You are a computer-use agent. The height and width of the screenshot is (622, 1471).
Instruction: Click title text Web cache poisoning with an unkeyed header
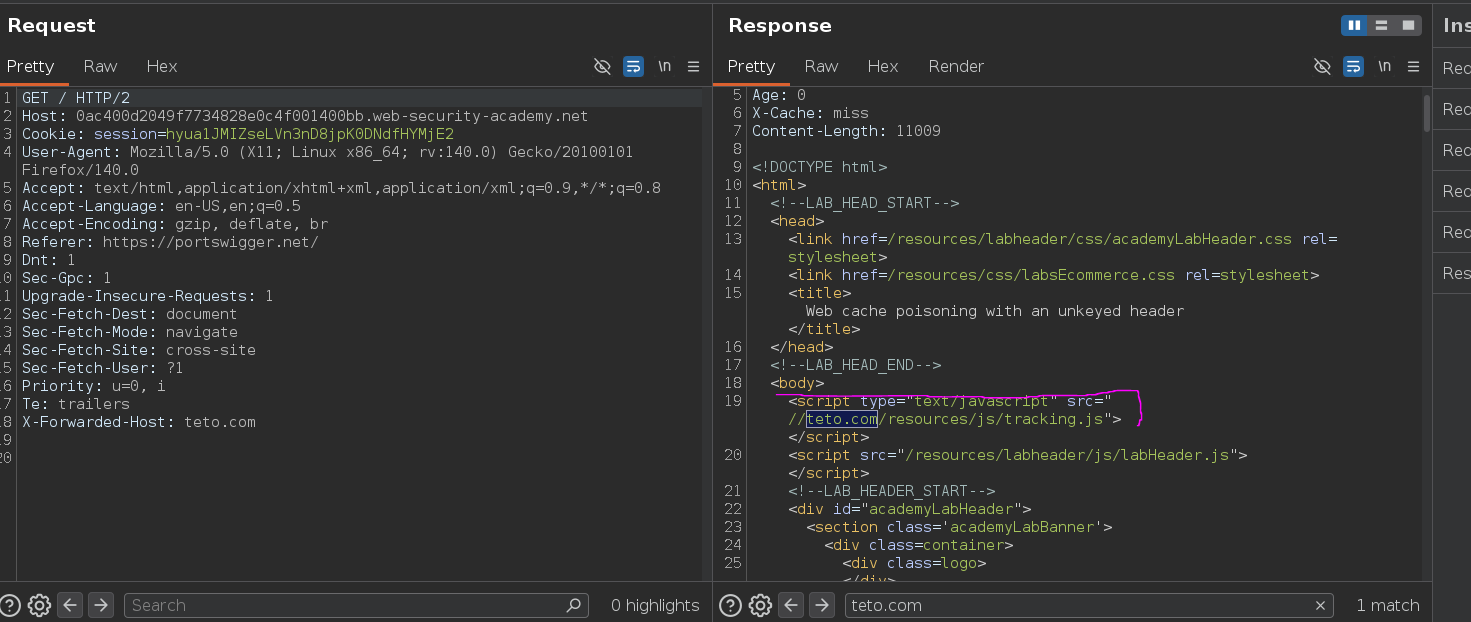pos(995,311)
